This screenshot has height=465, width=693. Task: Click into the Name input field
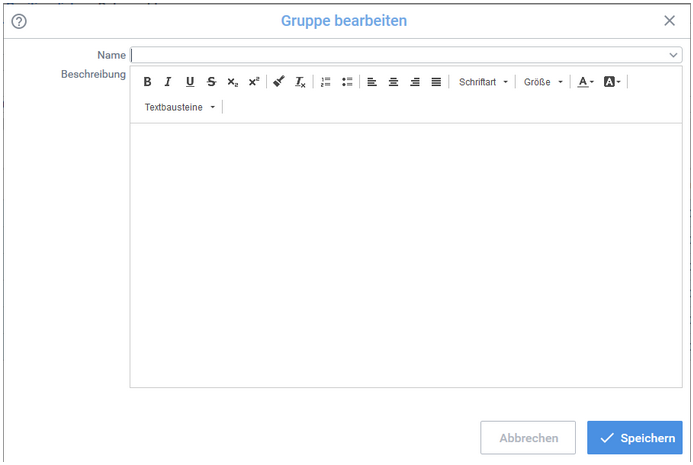click(x=400, y=55)
